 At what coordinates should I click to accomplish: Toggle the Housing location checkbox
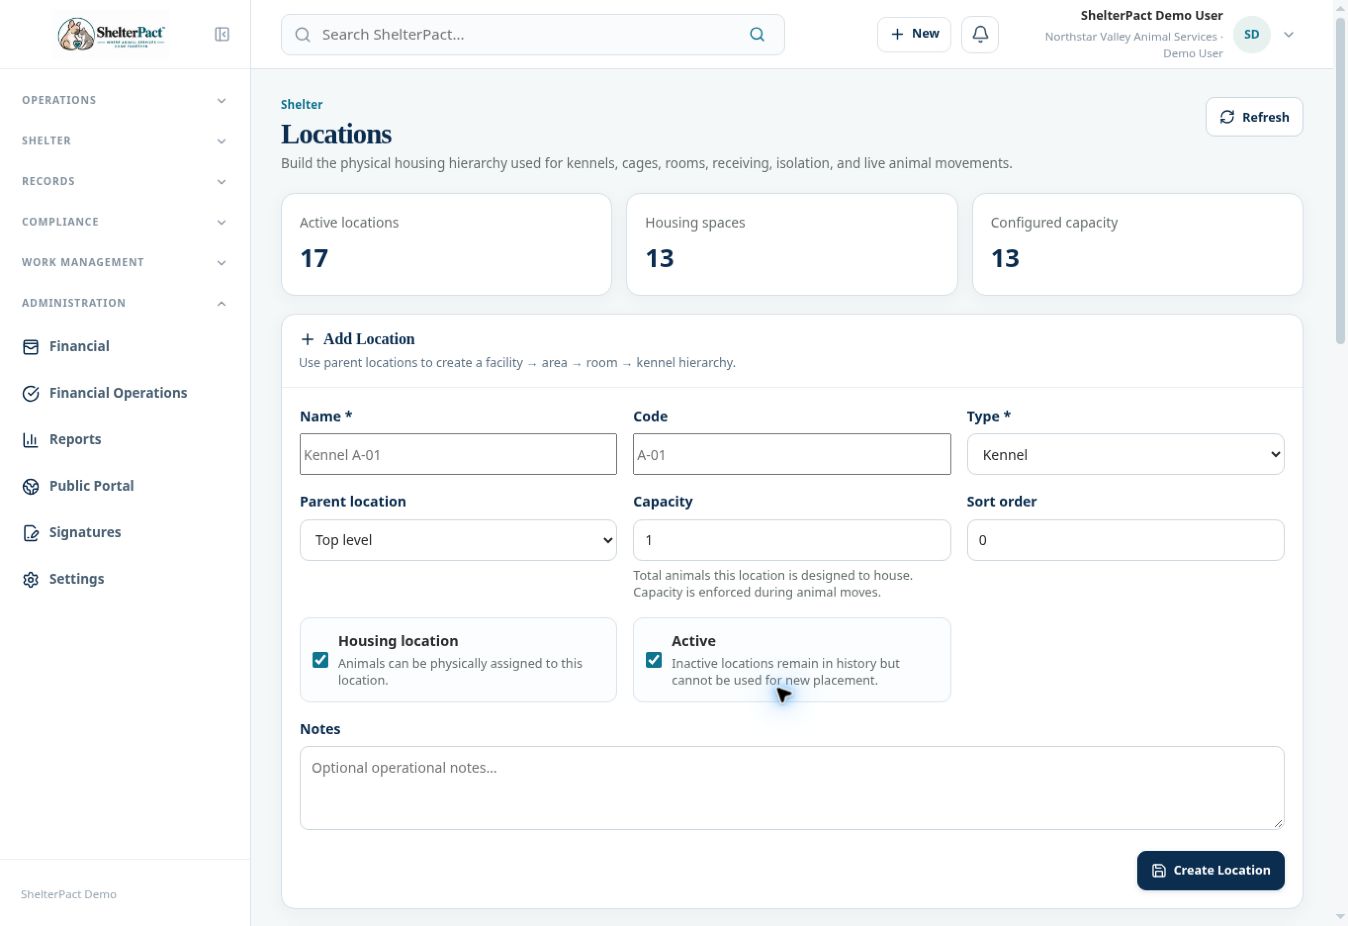click(x=320, y=660)
